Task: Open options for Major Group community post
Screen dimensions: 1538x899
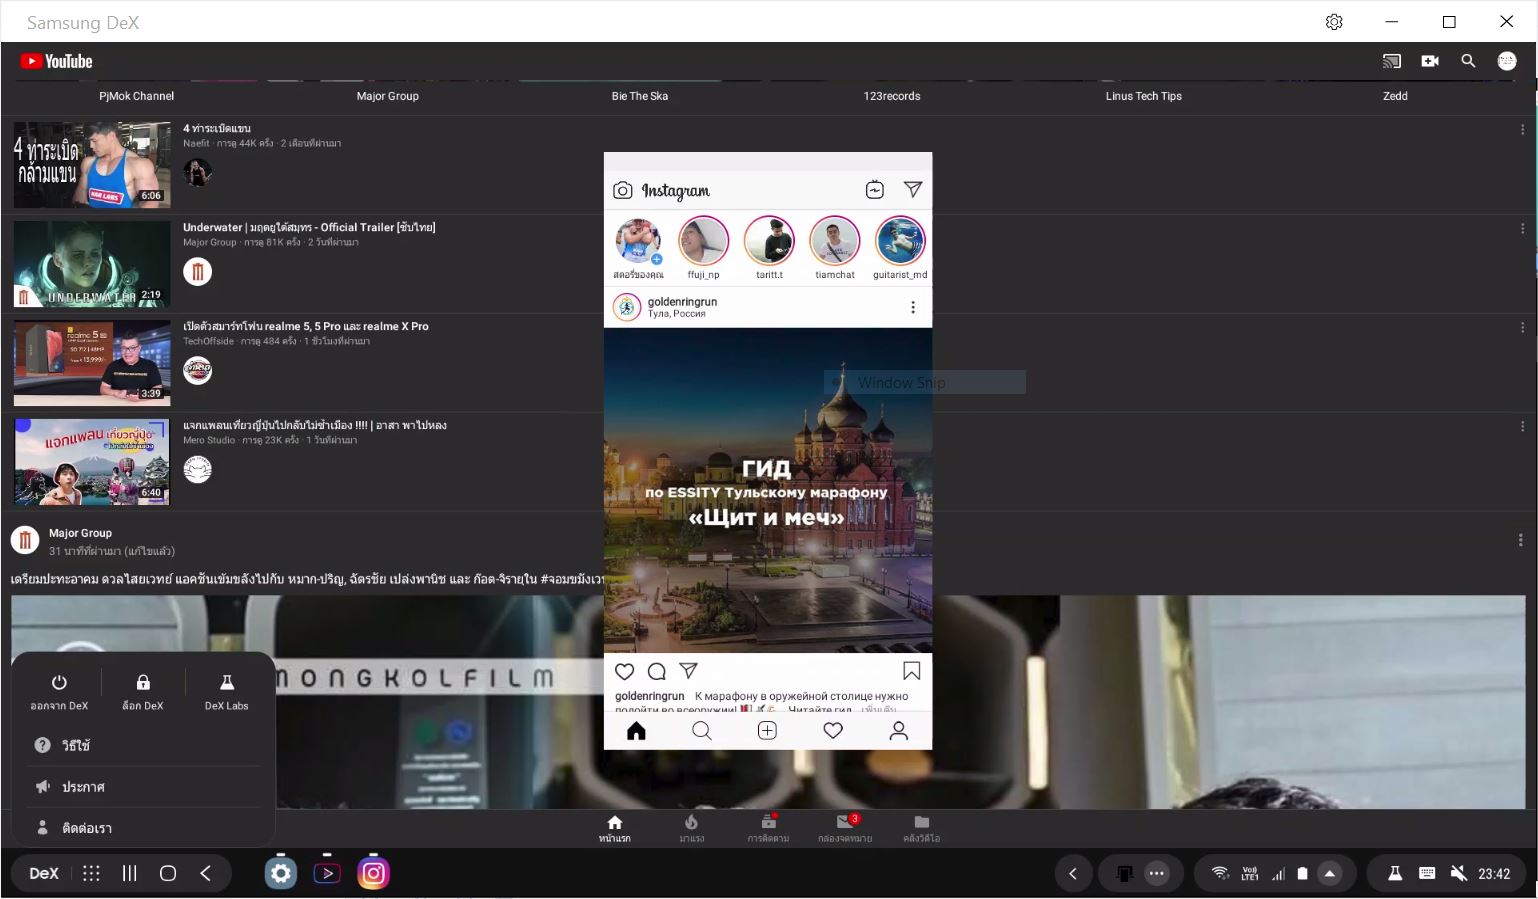Action: [x=1520, y=540]
